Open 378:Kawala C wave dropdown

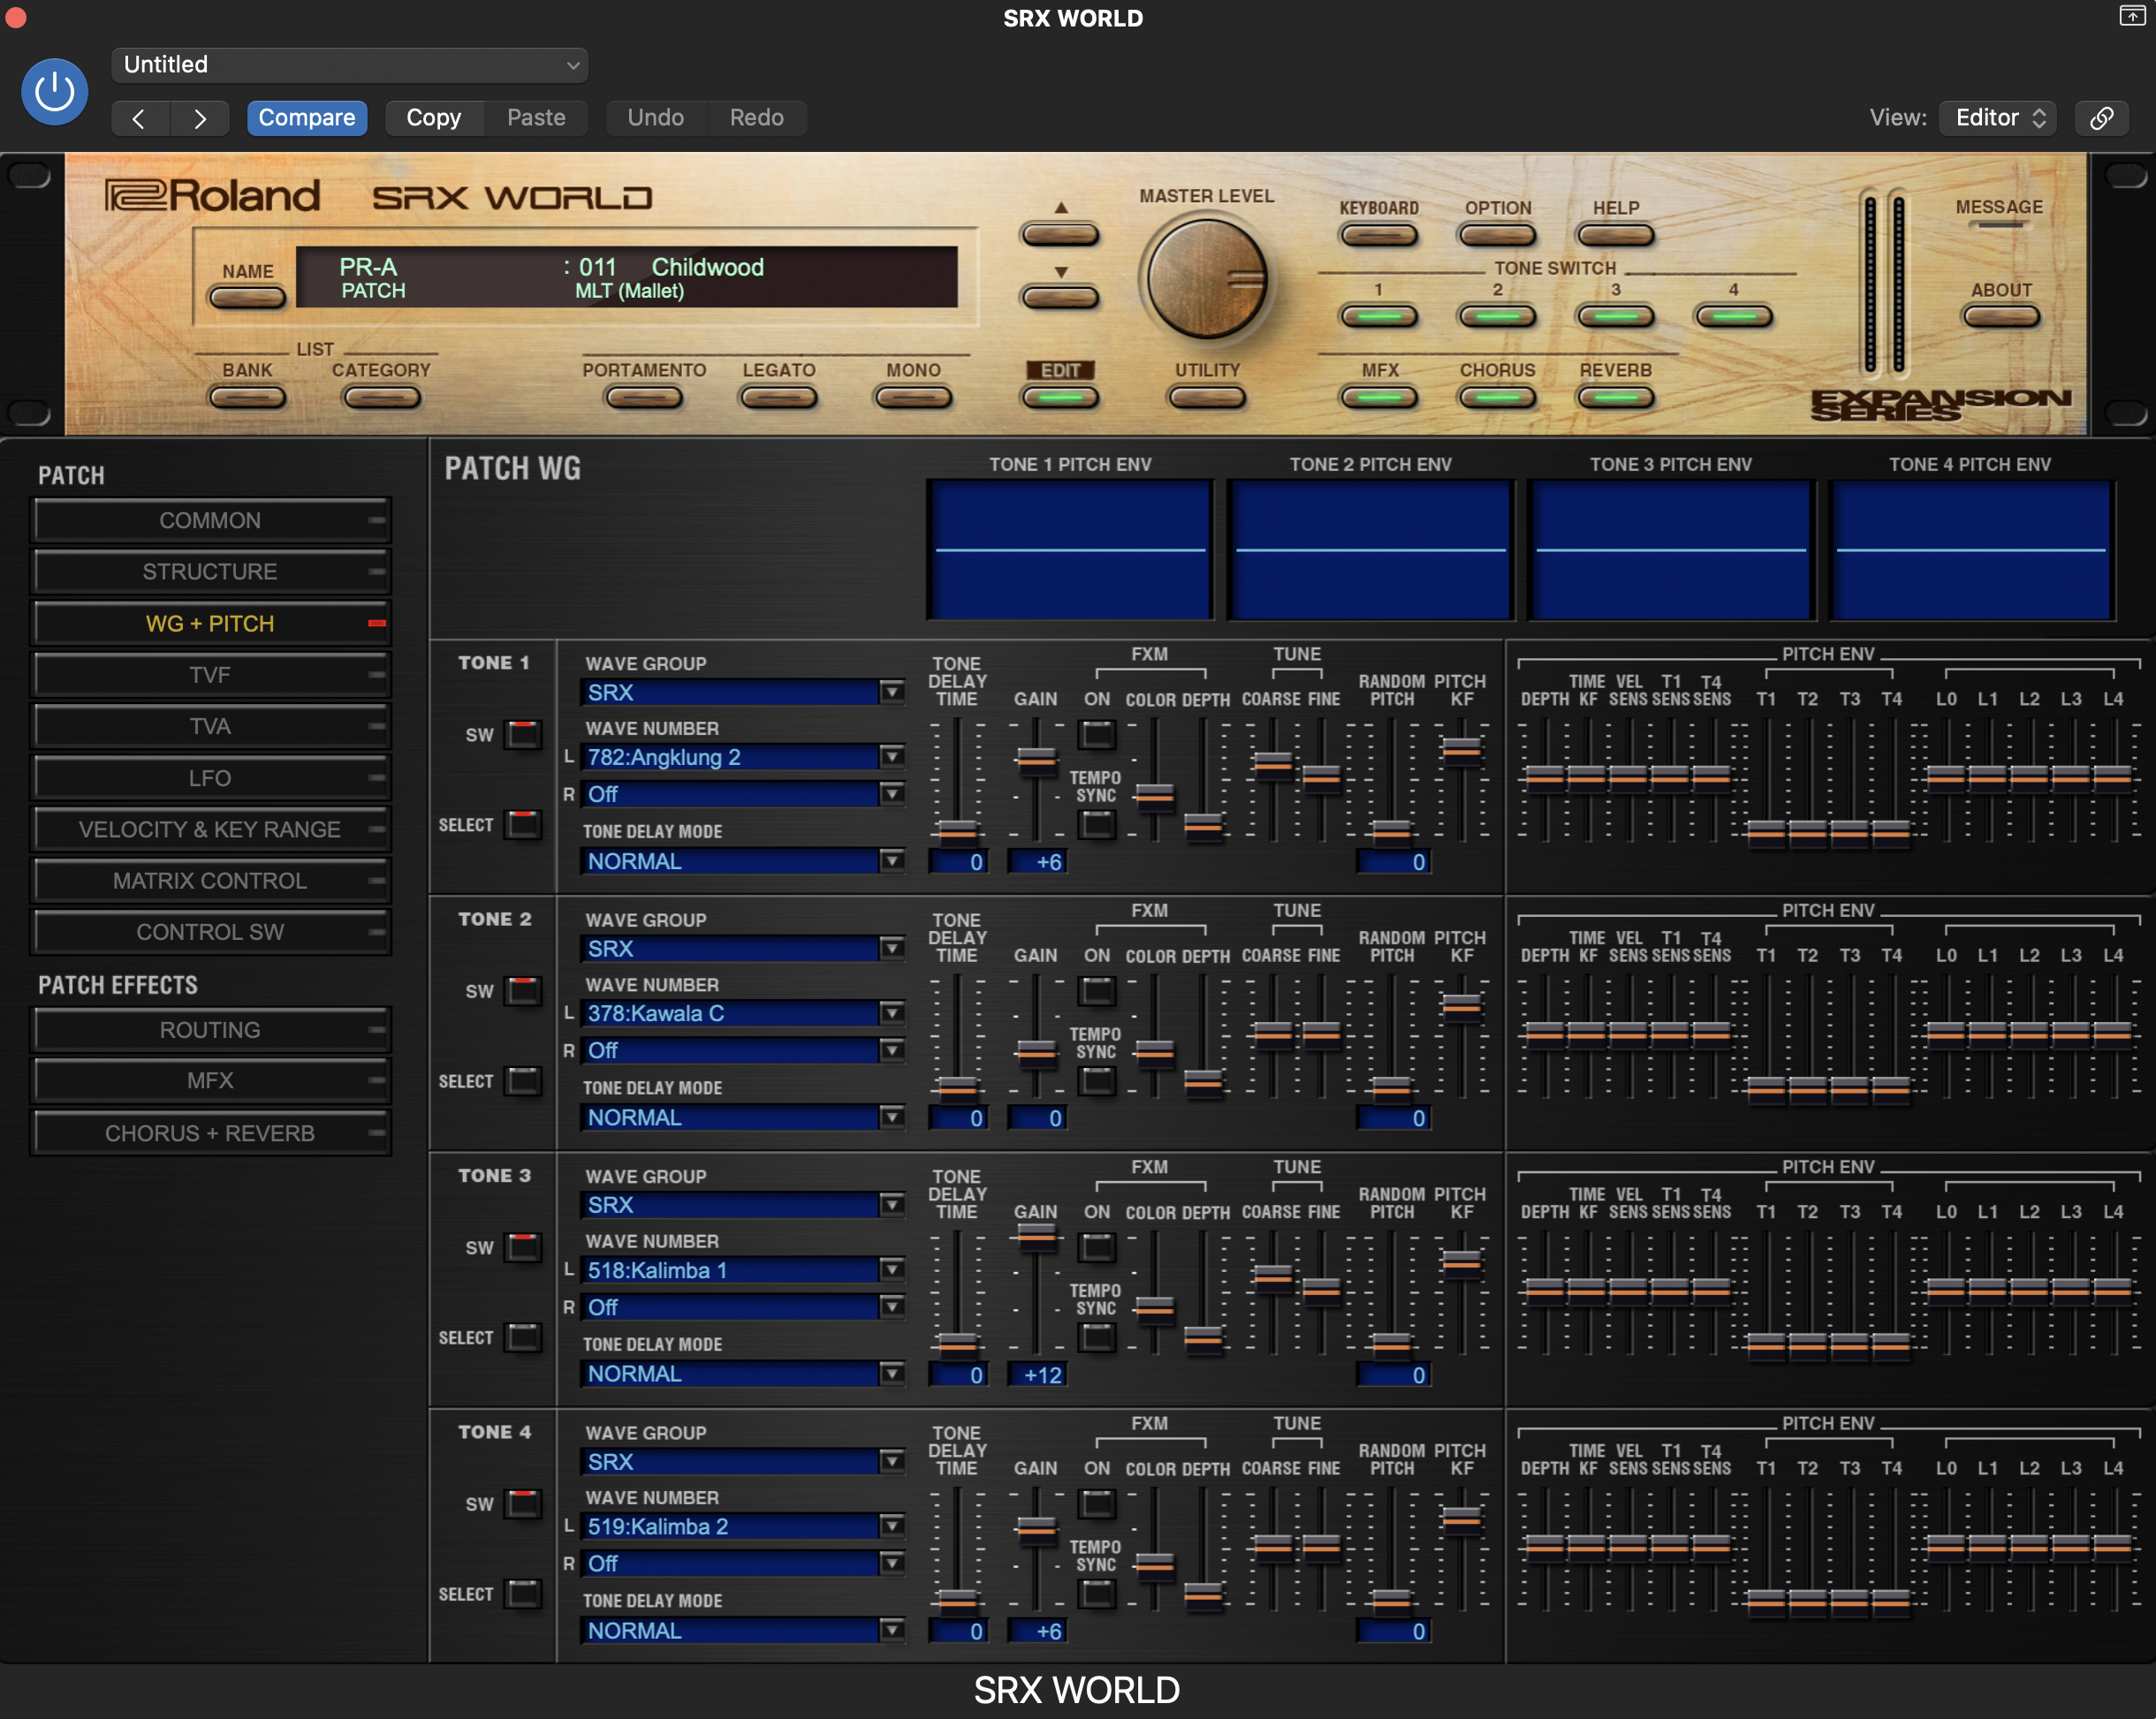(x=742, y=1013)
